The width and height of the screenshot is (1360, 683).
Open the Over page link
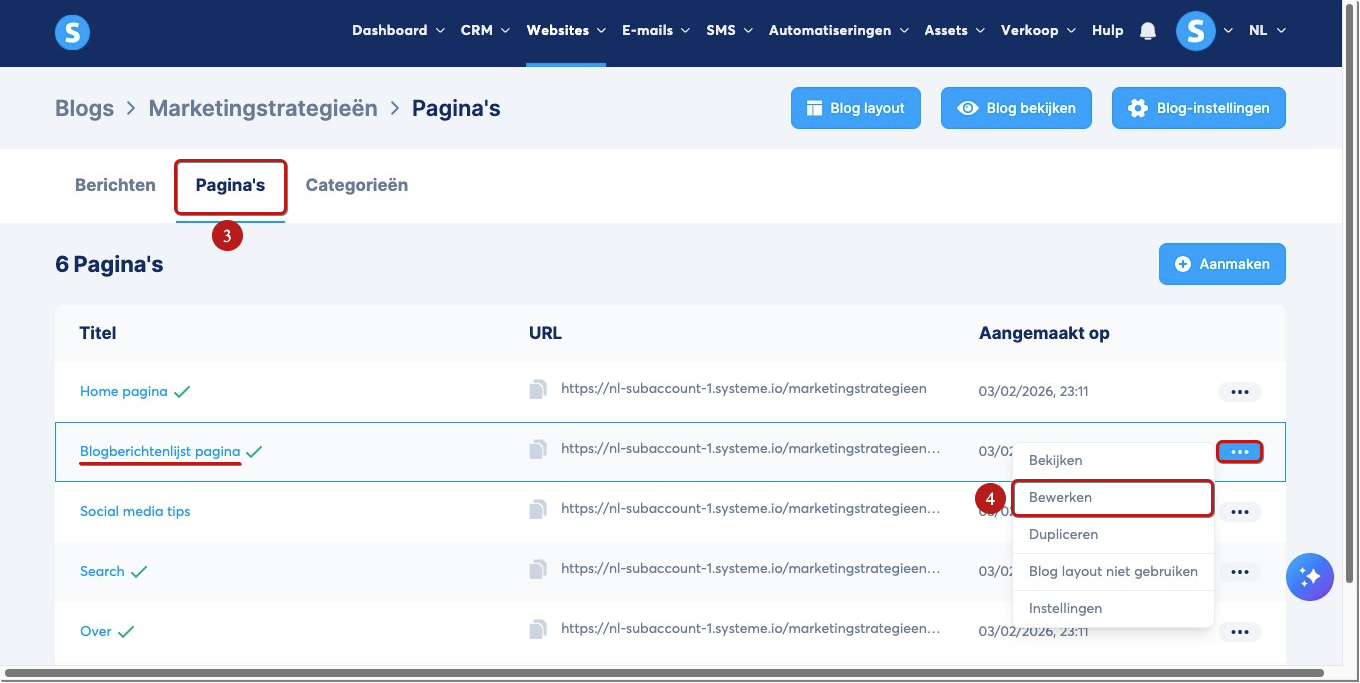96,631
